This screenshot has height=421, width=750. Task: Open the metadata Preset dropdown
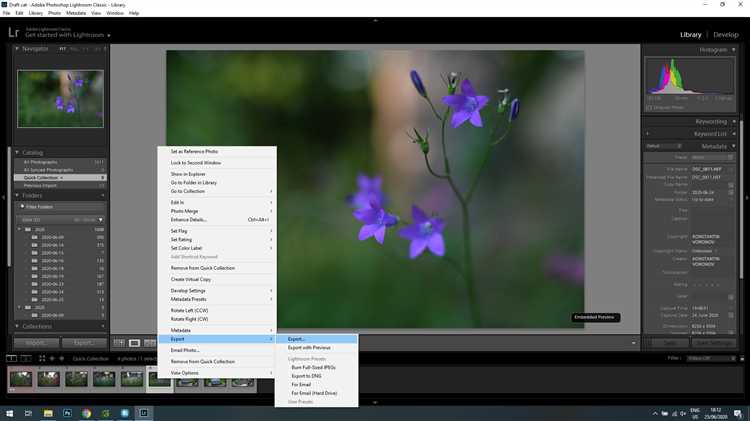click(x=712, y=157)
